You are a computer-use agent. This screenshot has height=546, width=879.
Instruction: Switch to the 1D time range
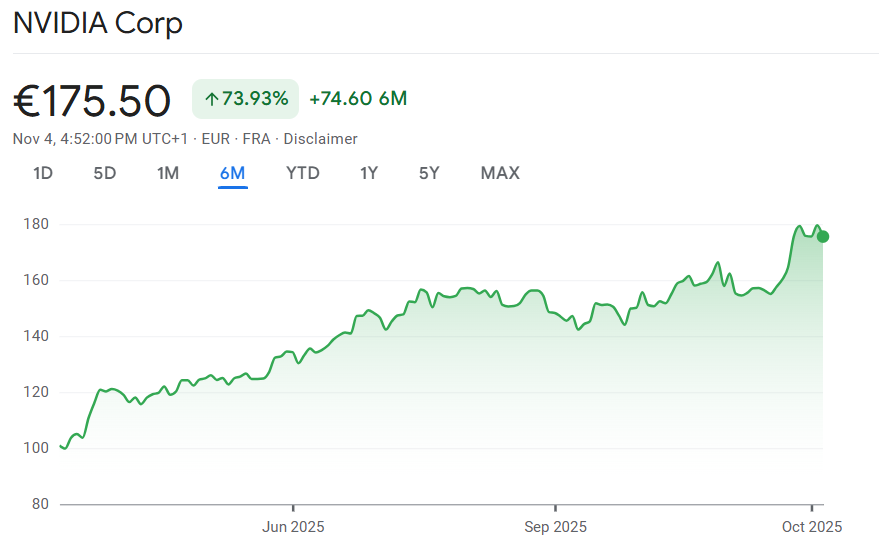tap(43, 173)
